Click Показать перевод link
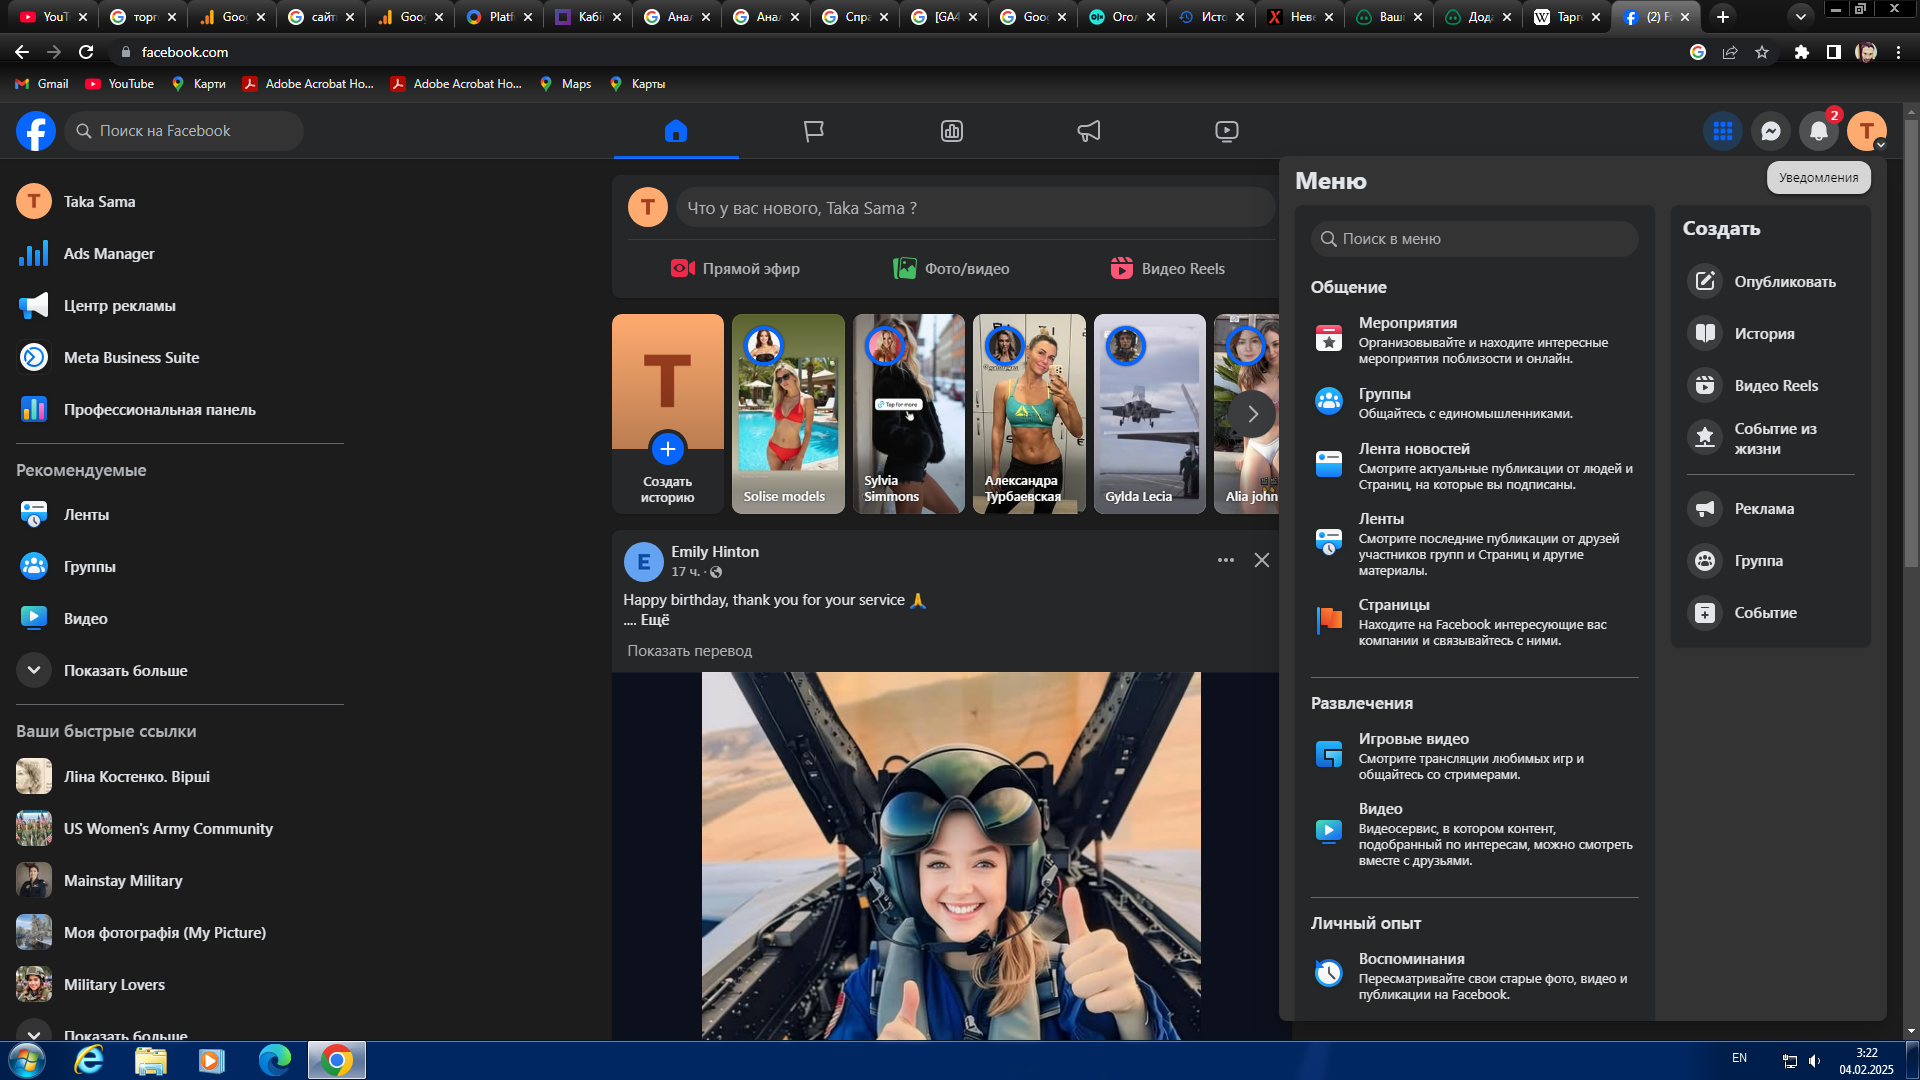 point(689,651)
